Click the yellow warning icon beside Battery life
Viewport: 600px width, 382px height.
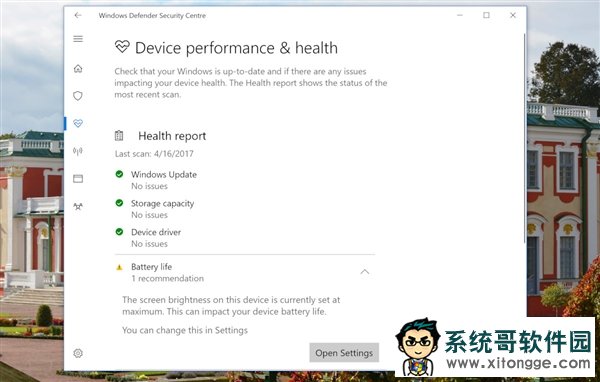tap(119, 267)
